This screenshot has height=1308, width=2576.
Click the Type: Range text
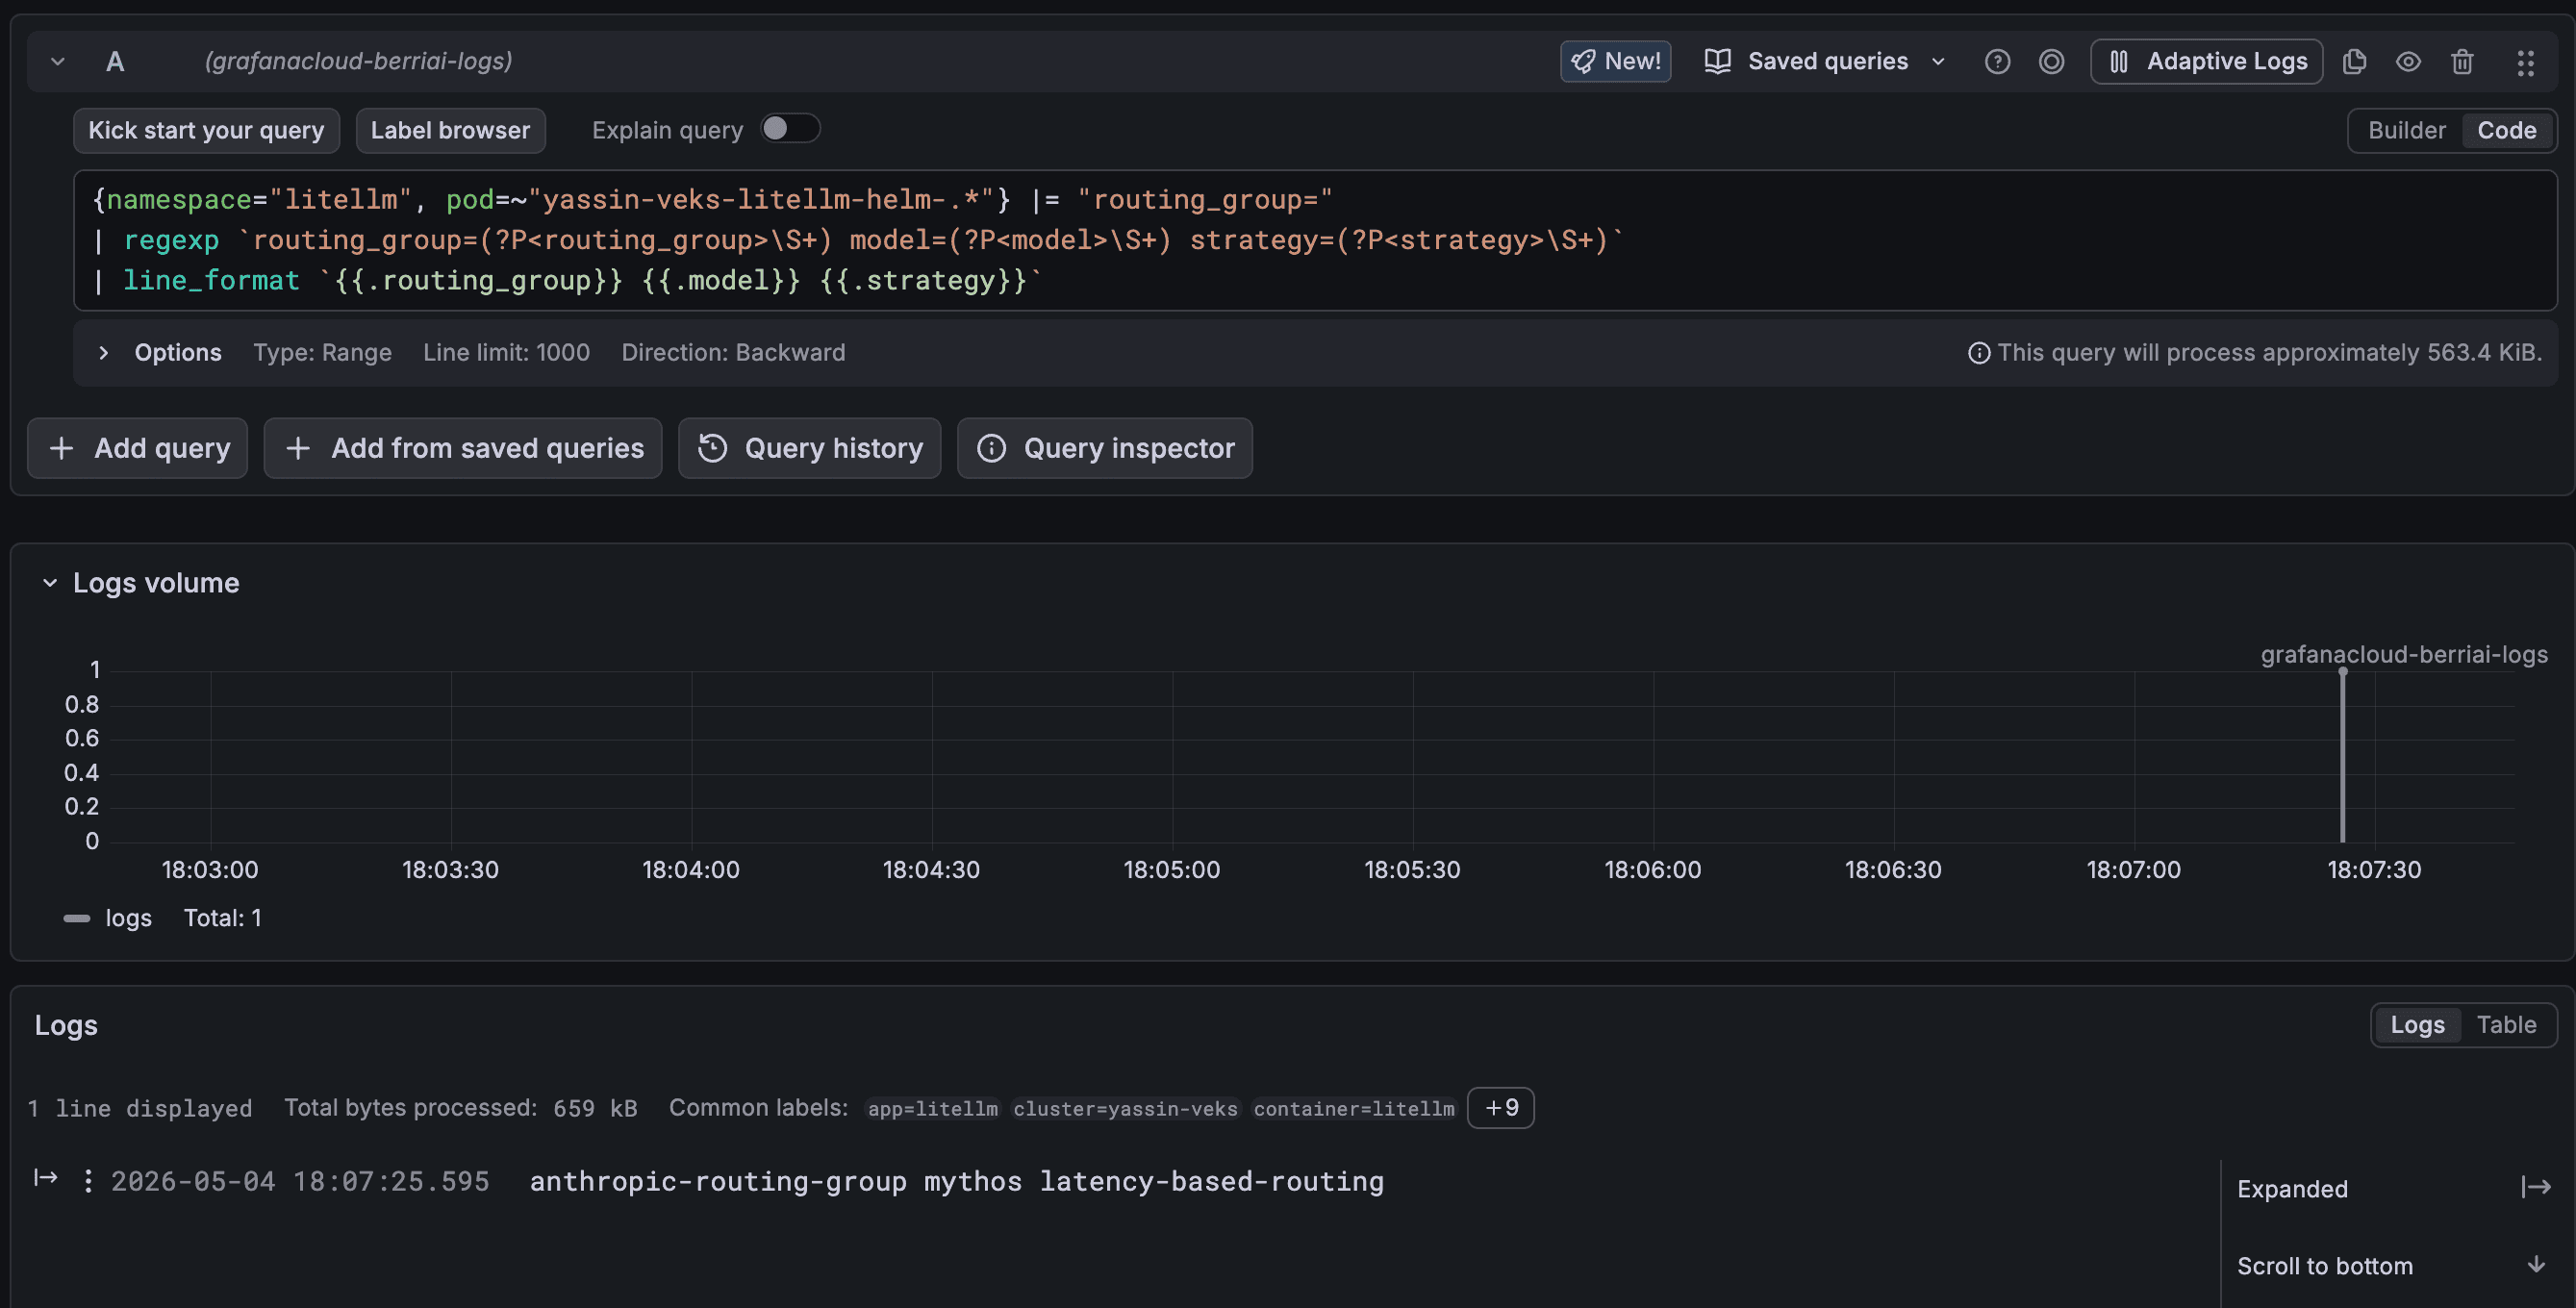(x=322, y=353)
